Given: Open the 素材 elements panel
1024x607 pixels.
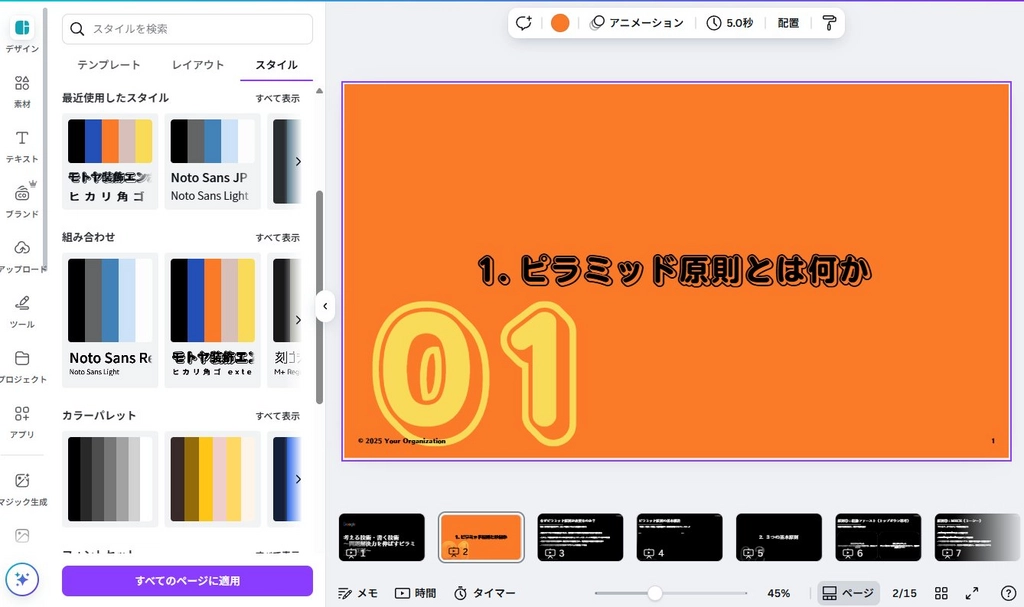Looking at the screenshot, I should [x=22, y=91].
